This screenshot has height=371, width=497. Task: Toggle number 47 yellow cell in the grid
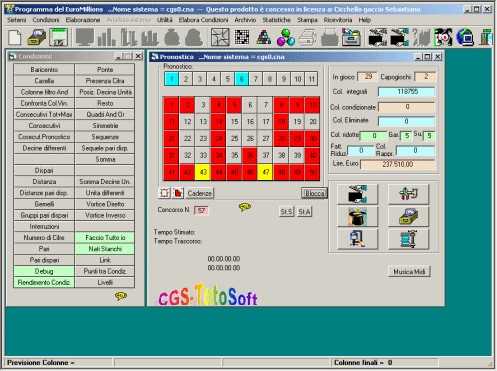pyautogui.click(x=266, y=172)
